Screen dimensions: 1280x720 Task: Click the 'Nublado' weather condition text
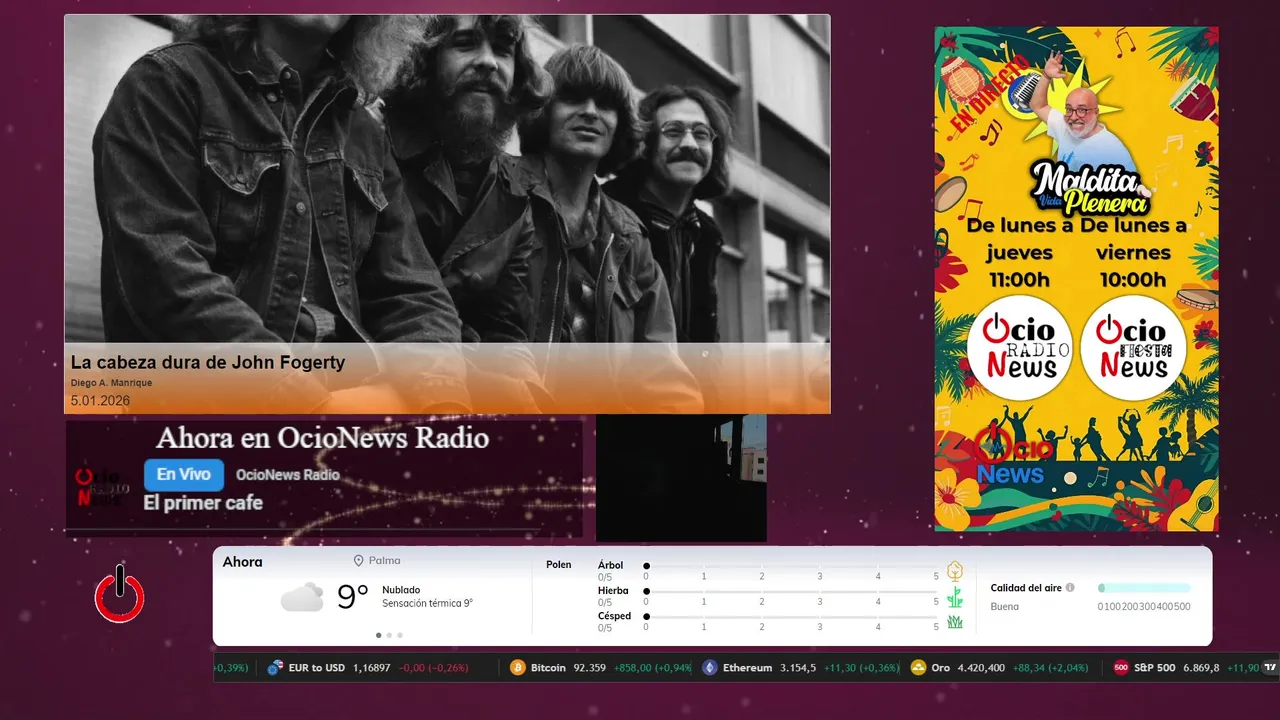[401, 590]
